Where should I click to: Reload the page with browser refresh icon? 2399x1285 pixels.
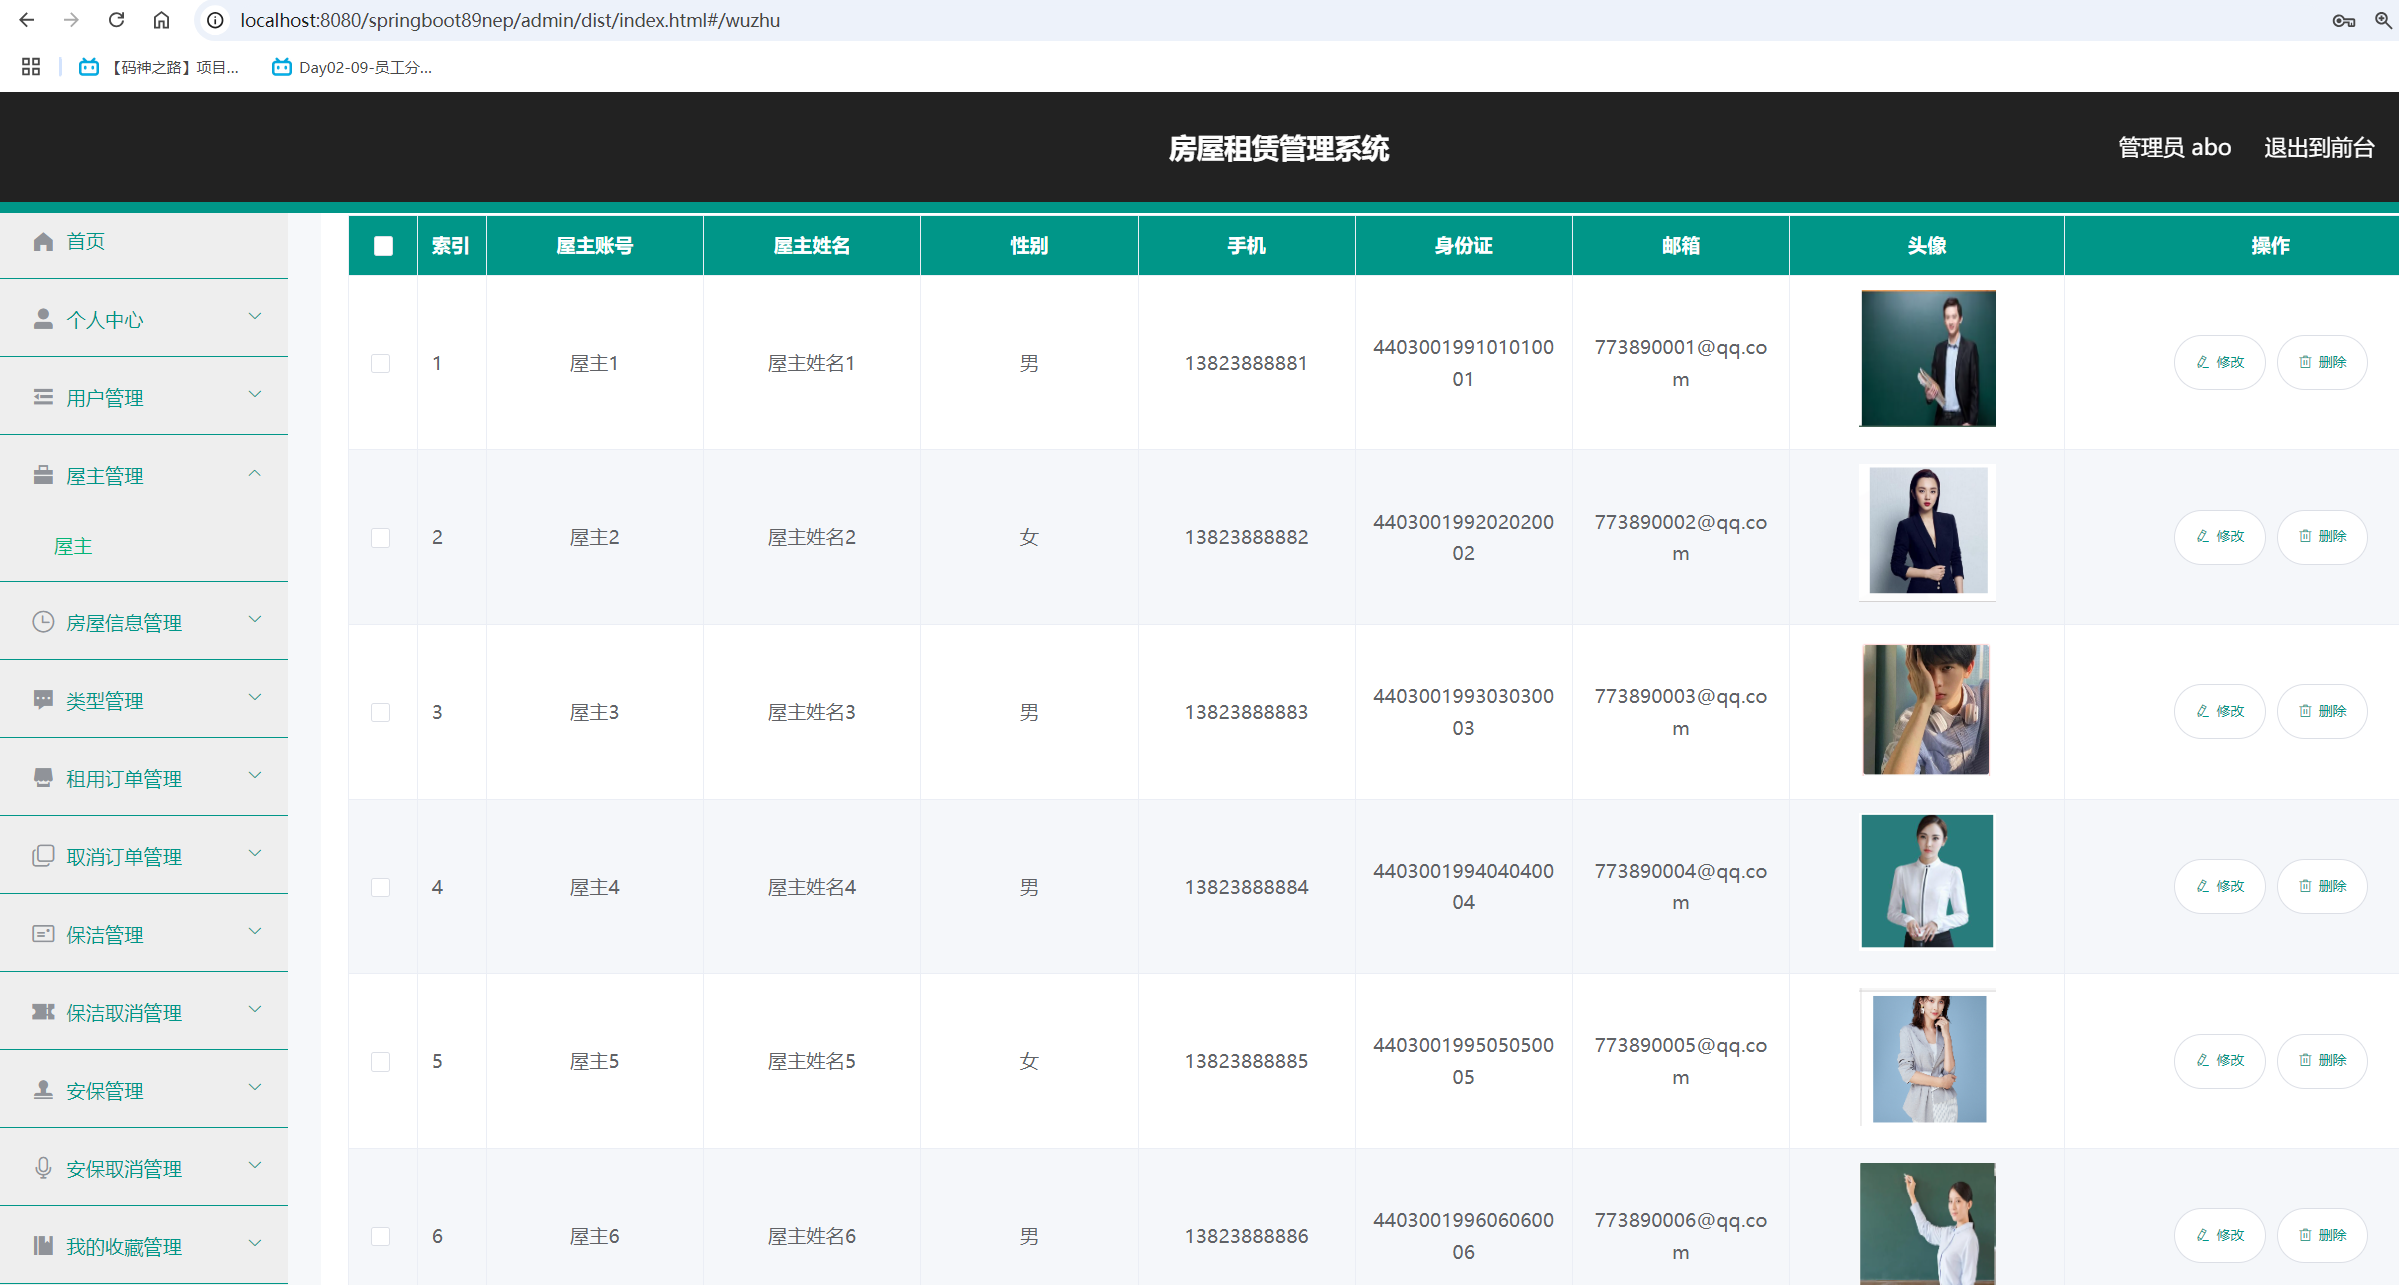click(117, 20)
